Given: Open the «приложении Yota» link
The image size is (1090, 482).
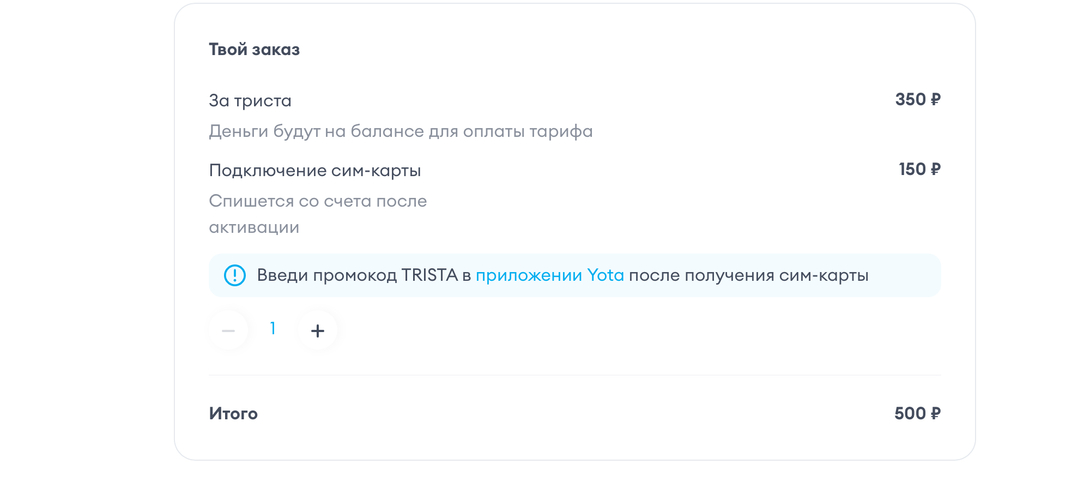Looking at the screenshot, I should (x=549, y=275).
